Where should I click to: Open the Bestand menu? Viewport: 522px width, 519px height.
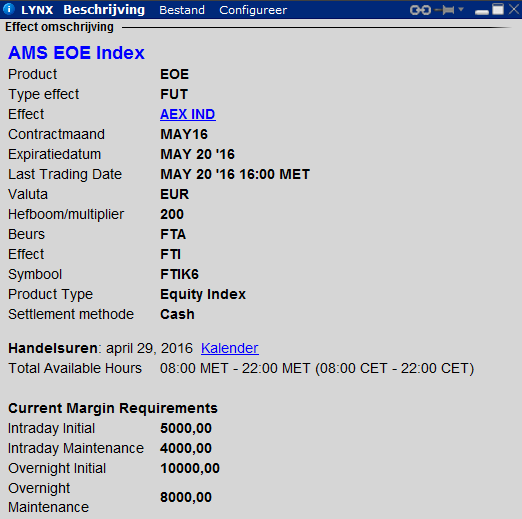coord(182,10)
